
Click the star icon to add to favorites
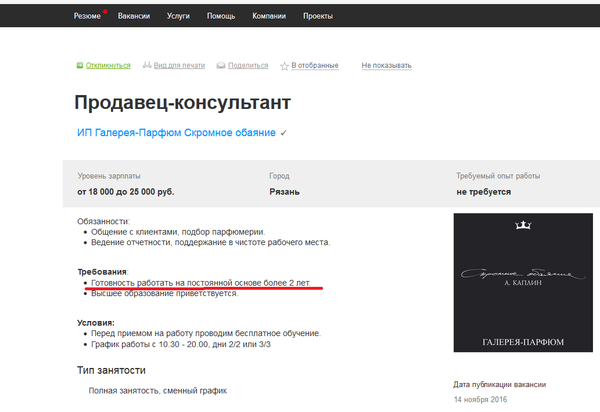(x=284, y=66)
